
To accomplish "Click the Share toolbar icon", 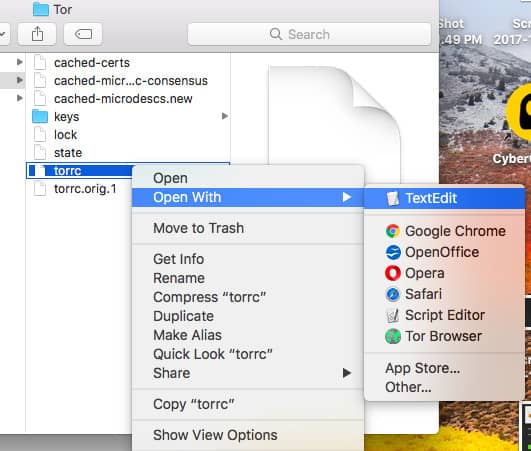I will click(x=37, y=34).
